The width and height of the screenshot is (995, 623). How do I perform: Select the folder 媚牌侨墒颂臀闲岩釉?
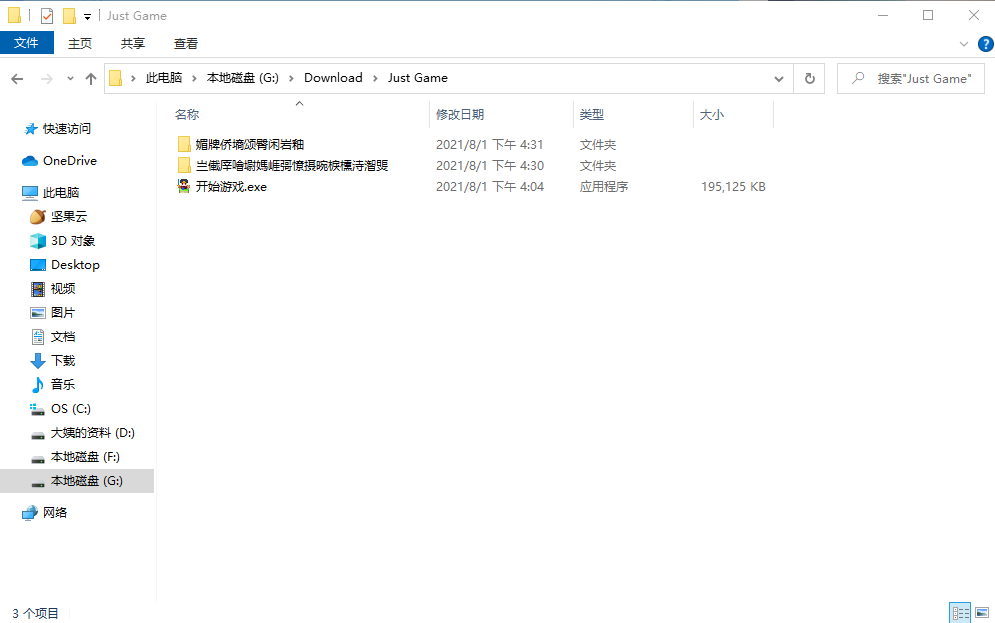pos(249,145)
